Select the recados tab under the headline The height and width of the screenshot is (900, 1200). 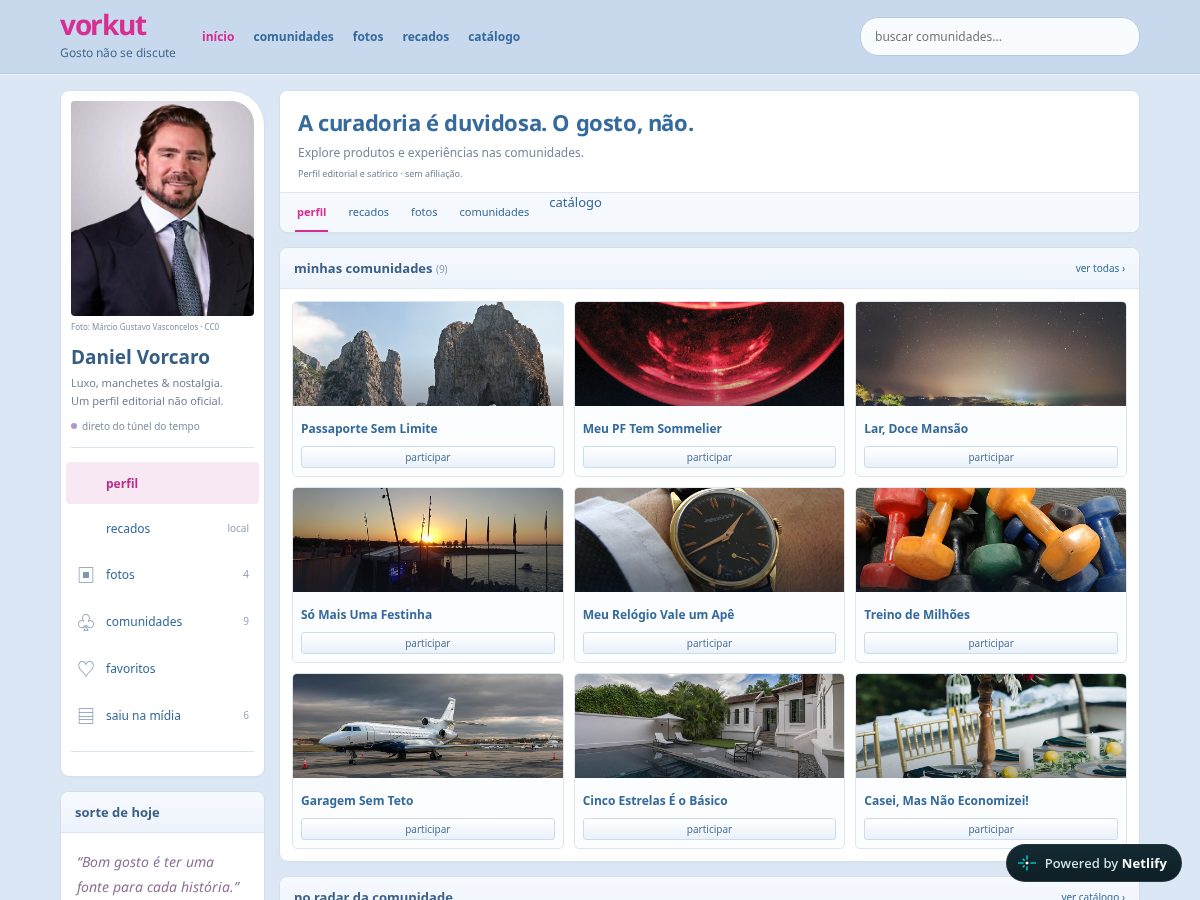pos(369,212)
